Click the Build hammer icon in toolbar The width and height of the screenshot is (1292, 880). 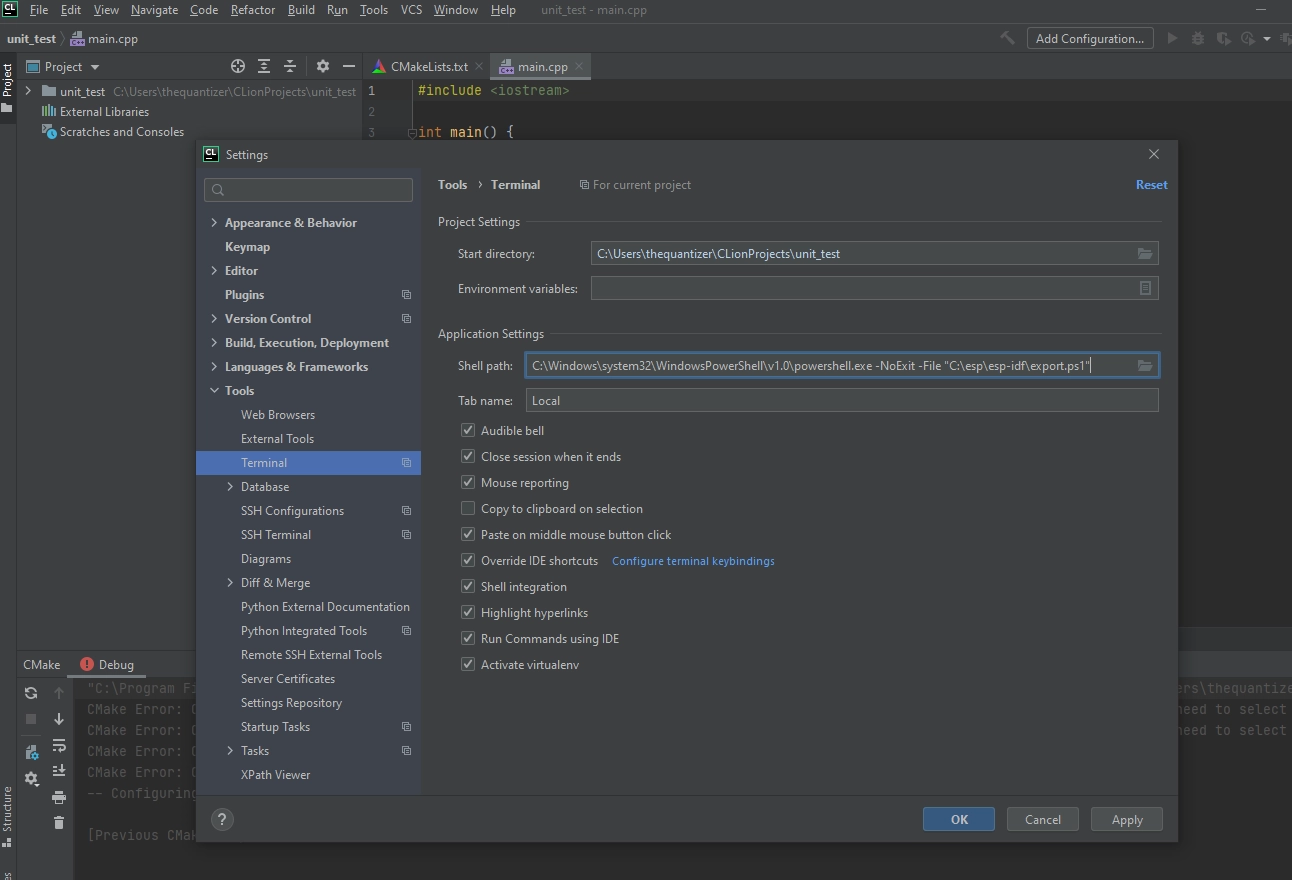click(x=1007, y=38)
